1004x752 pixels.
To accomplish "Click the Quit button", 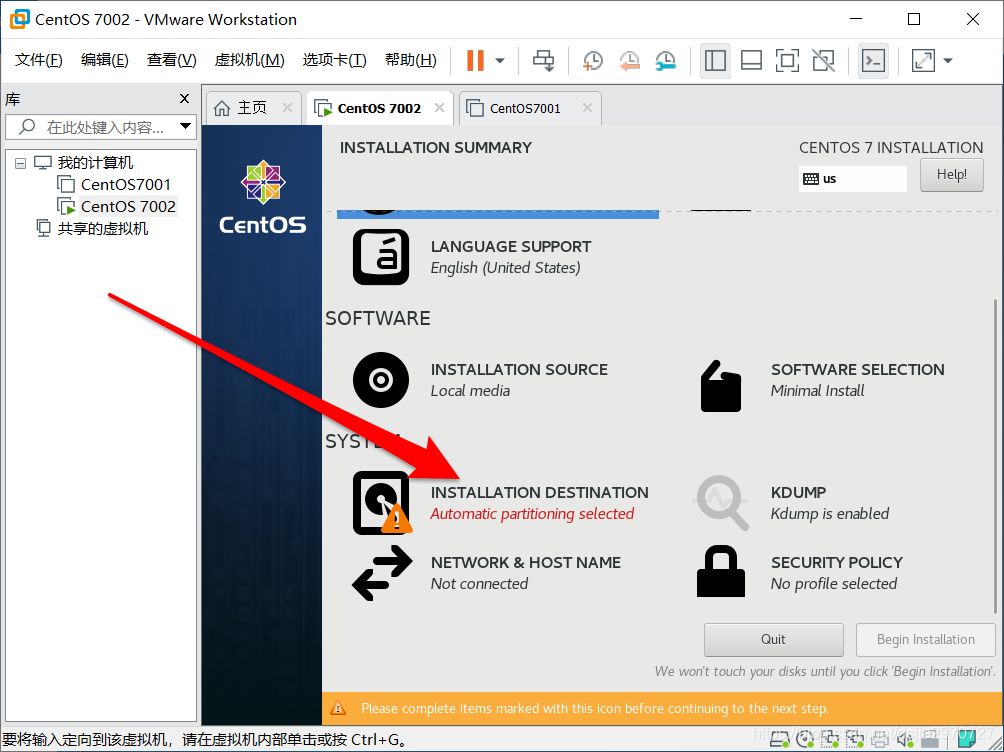I will point(773,639).
